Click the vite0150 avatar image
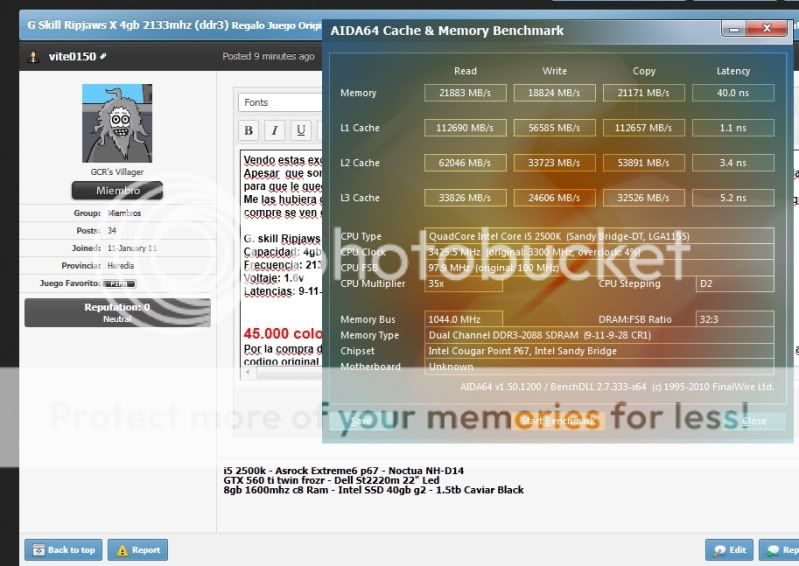 tap(117, 124)
